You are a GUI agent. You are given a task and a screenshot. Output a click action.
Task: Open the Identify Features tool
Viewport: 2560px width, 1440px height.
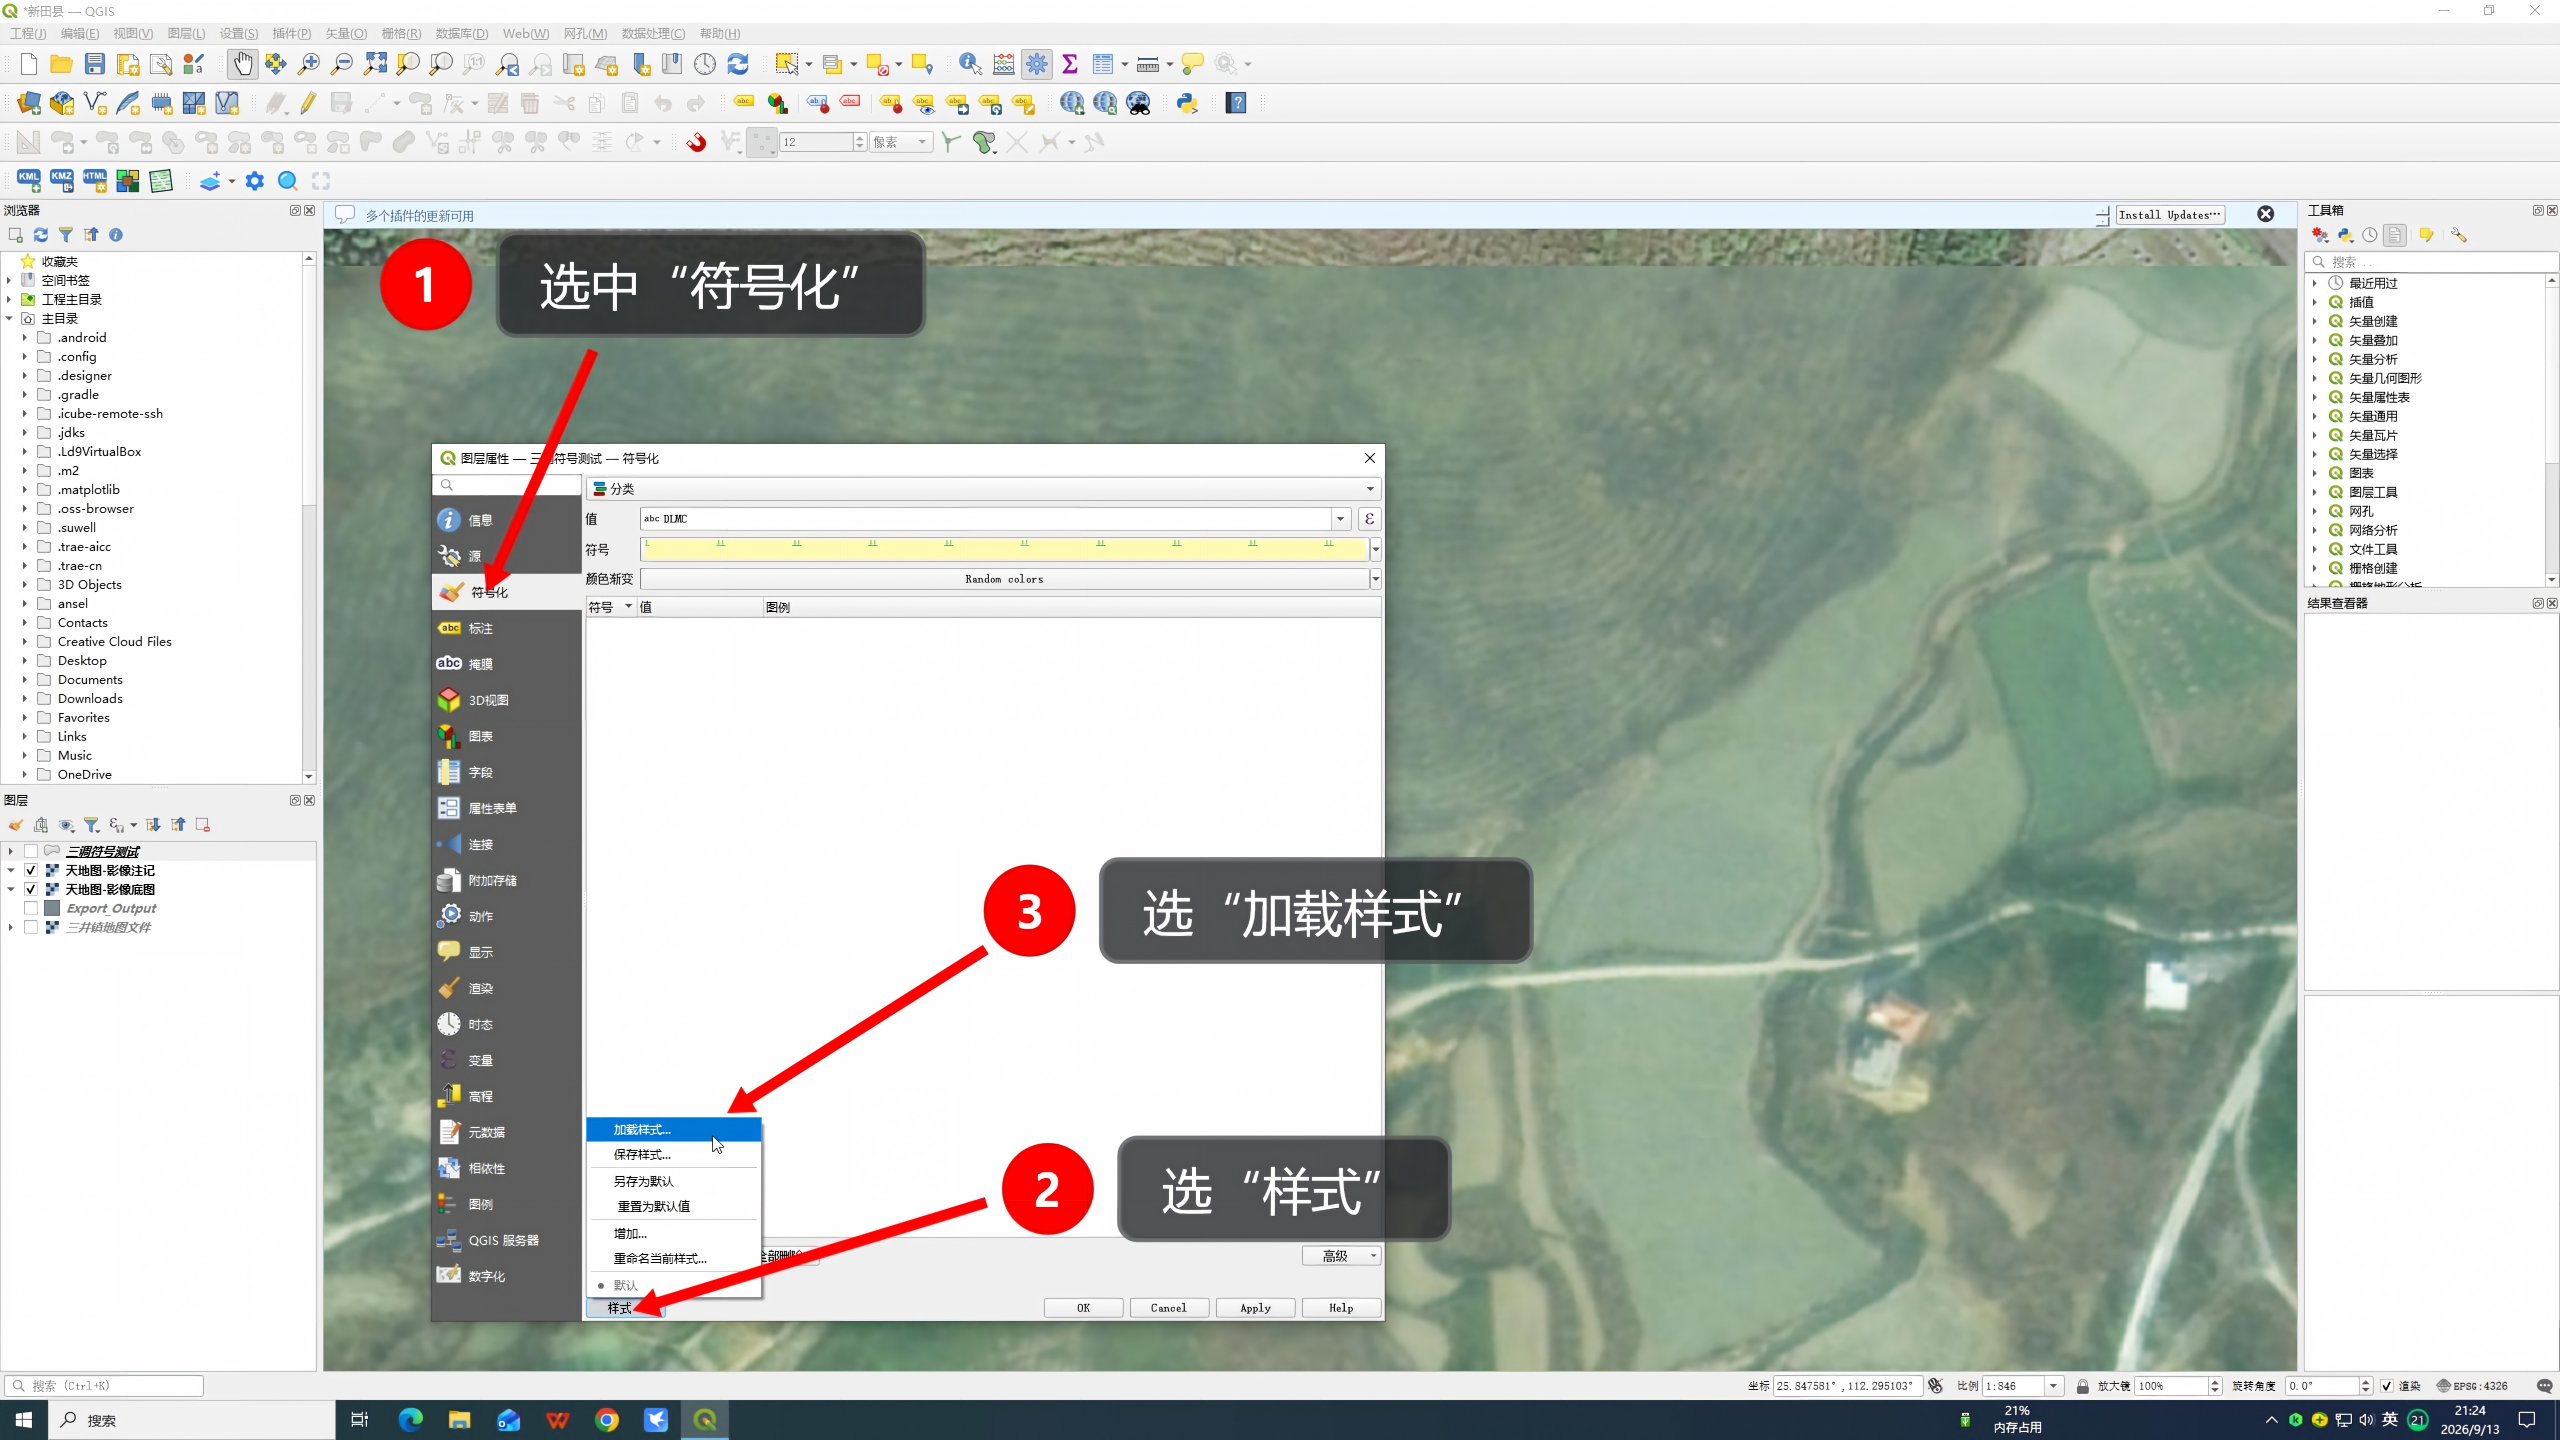point(969,64)
